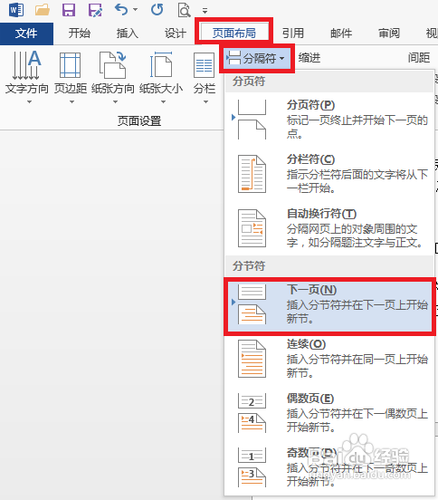This screenshot has height=500, width=438.
Task: Expand the 纸张大小 dropdown arrow
Action: (163, 102)
